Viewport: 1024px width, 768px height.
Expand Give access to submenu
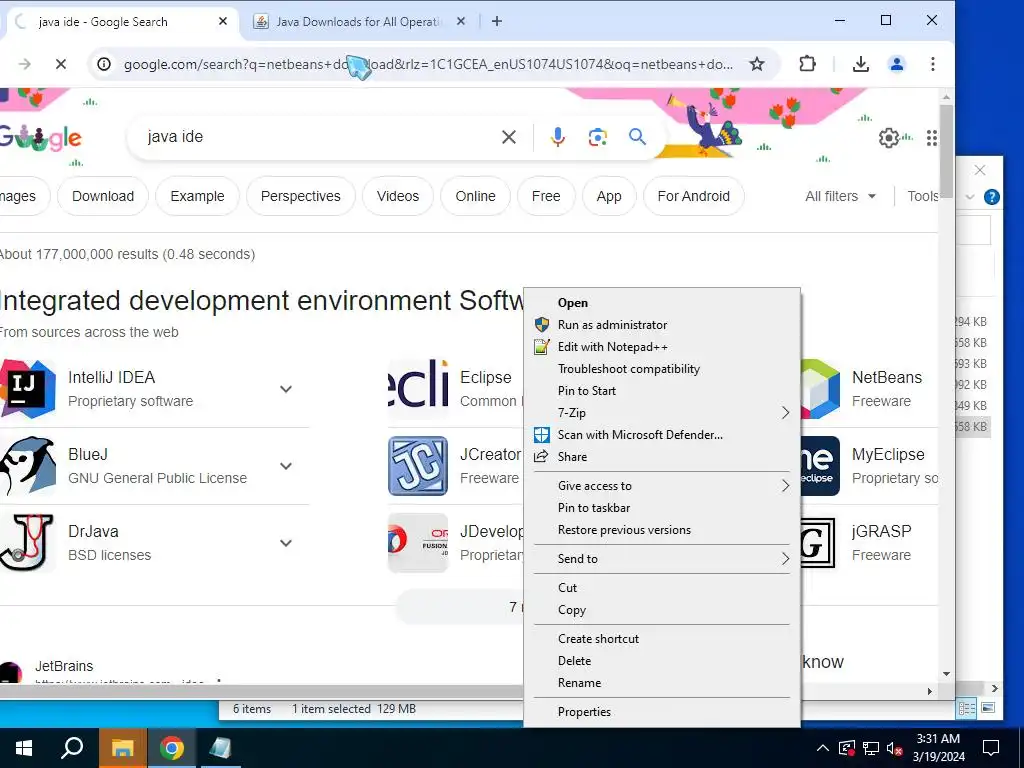(x=662, y=486)
